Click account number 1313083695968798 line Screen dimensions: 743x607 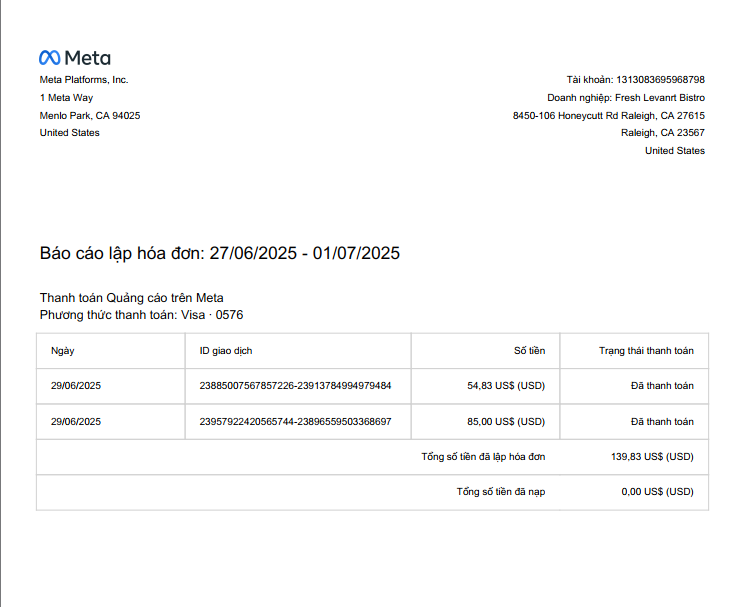tap(635, 80)
